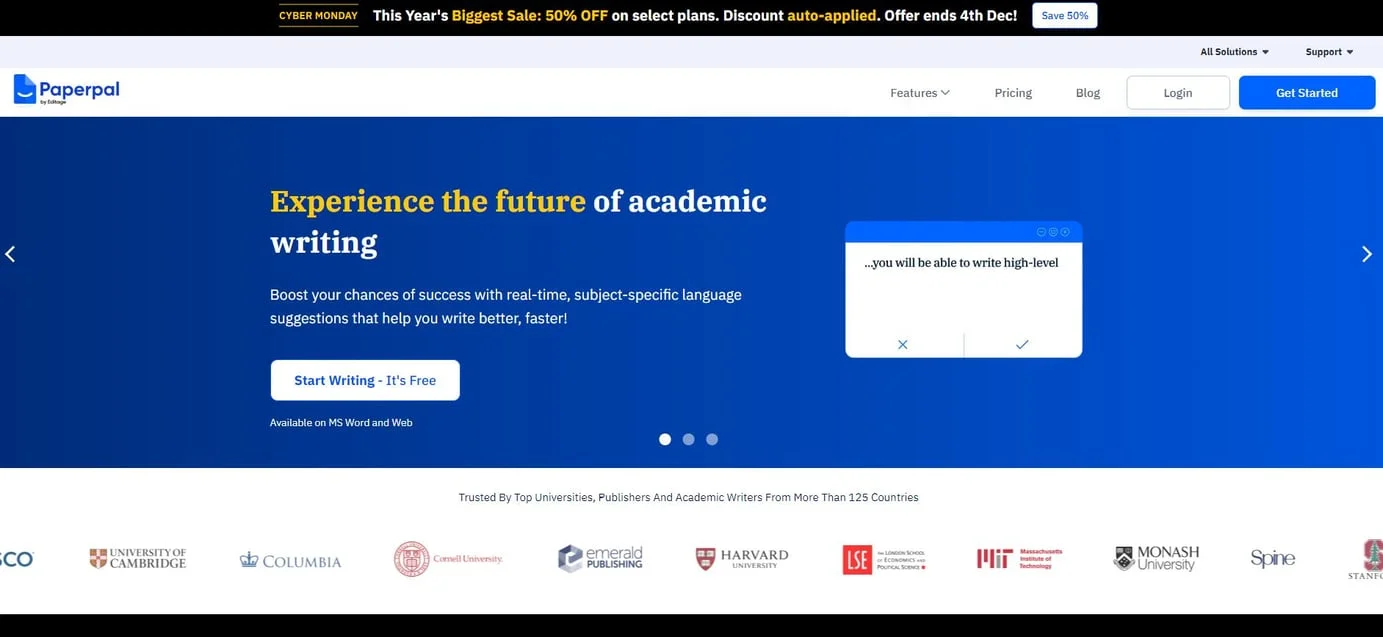Click the Biggest Sale banner text
The width and height of the screenshot is (1383, 637).
(x=695, y=16)
